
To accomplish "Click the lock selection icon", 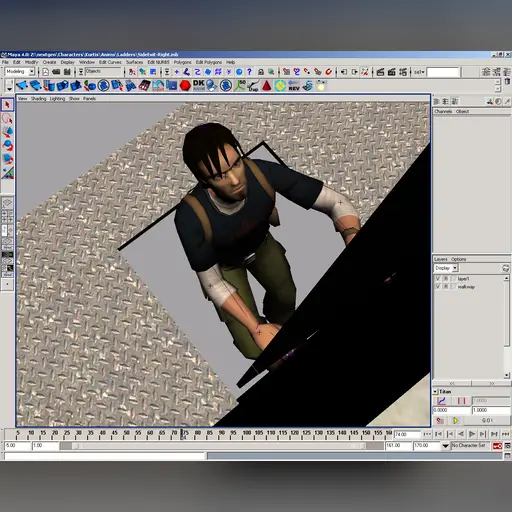I will point(261,72).
